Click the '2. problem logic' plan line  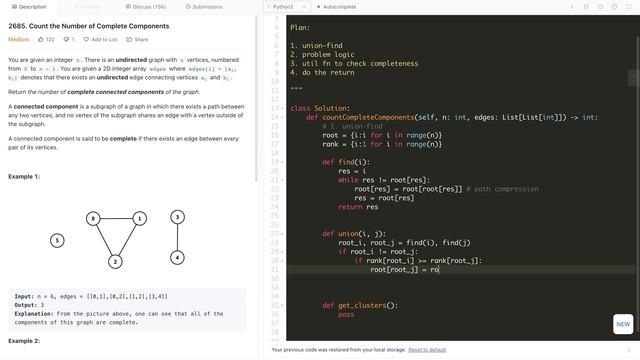(322, 55)
